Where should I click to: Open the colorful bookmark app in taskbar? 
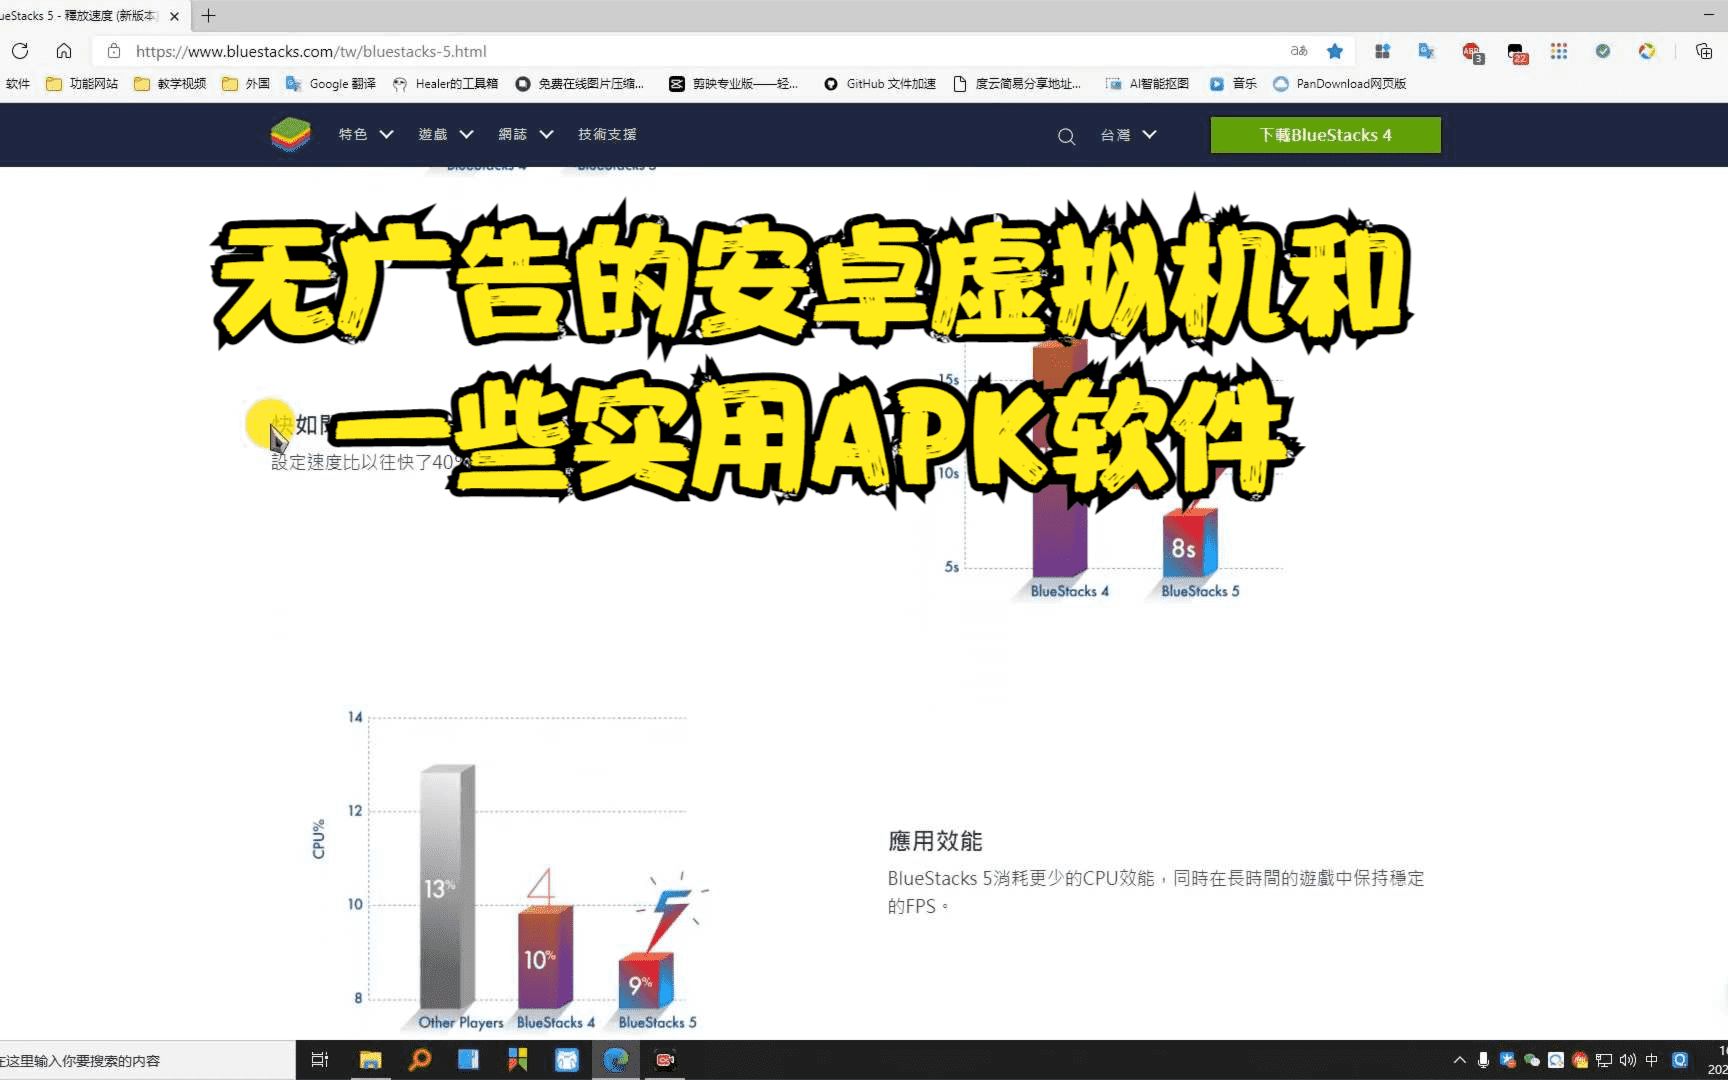517,1060
